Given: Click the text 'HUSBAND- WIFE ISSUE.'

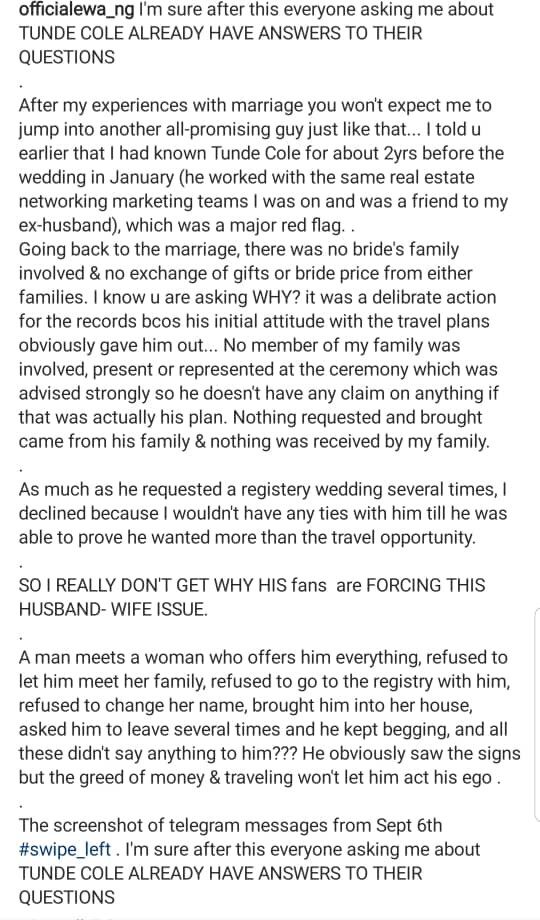Looking at the screenshot, I should click(113, 610).
